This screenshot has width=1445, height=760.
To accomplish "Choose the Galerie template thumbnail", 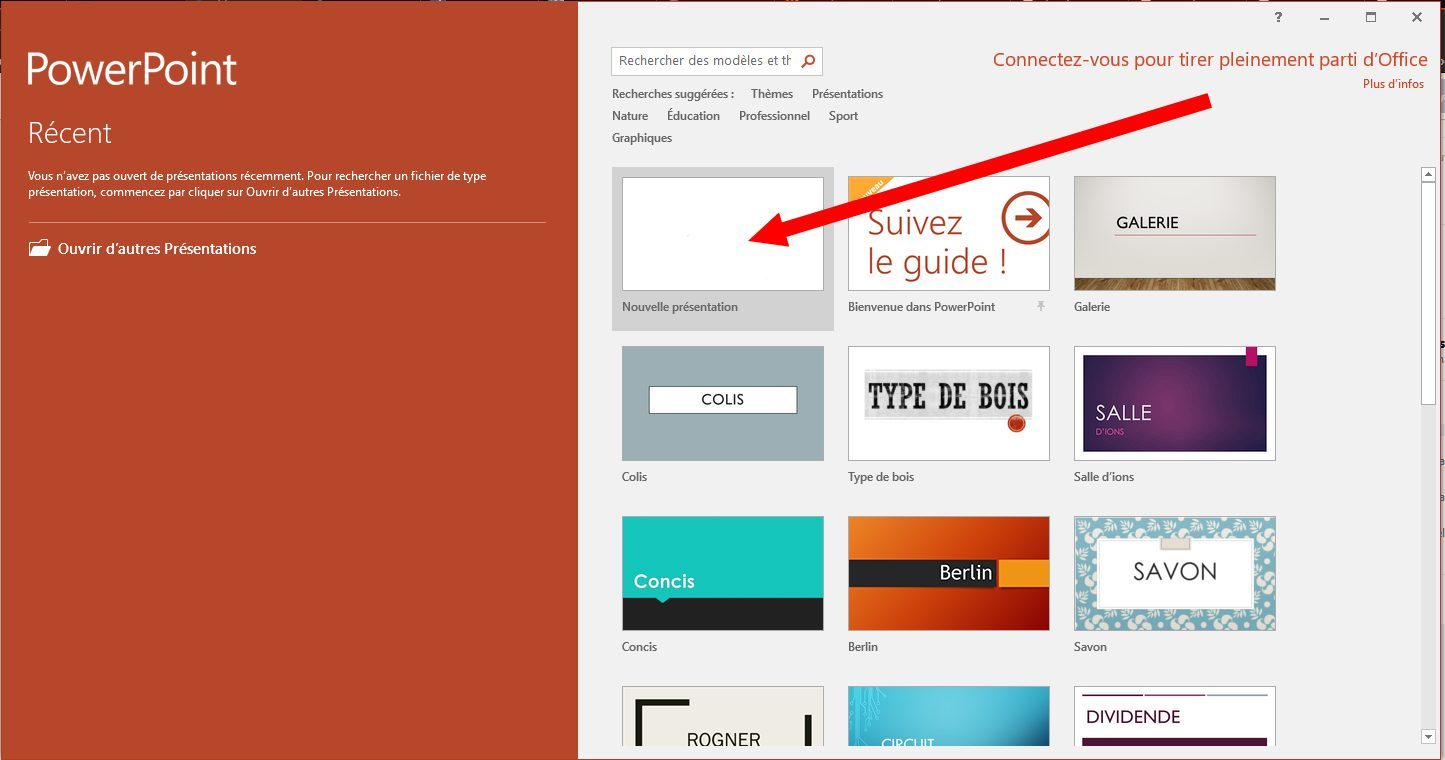I will pyautogui.click(x=1175, y=234).
